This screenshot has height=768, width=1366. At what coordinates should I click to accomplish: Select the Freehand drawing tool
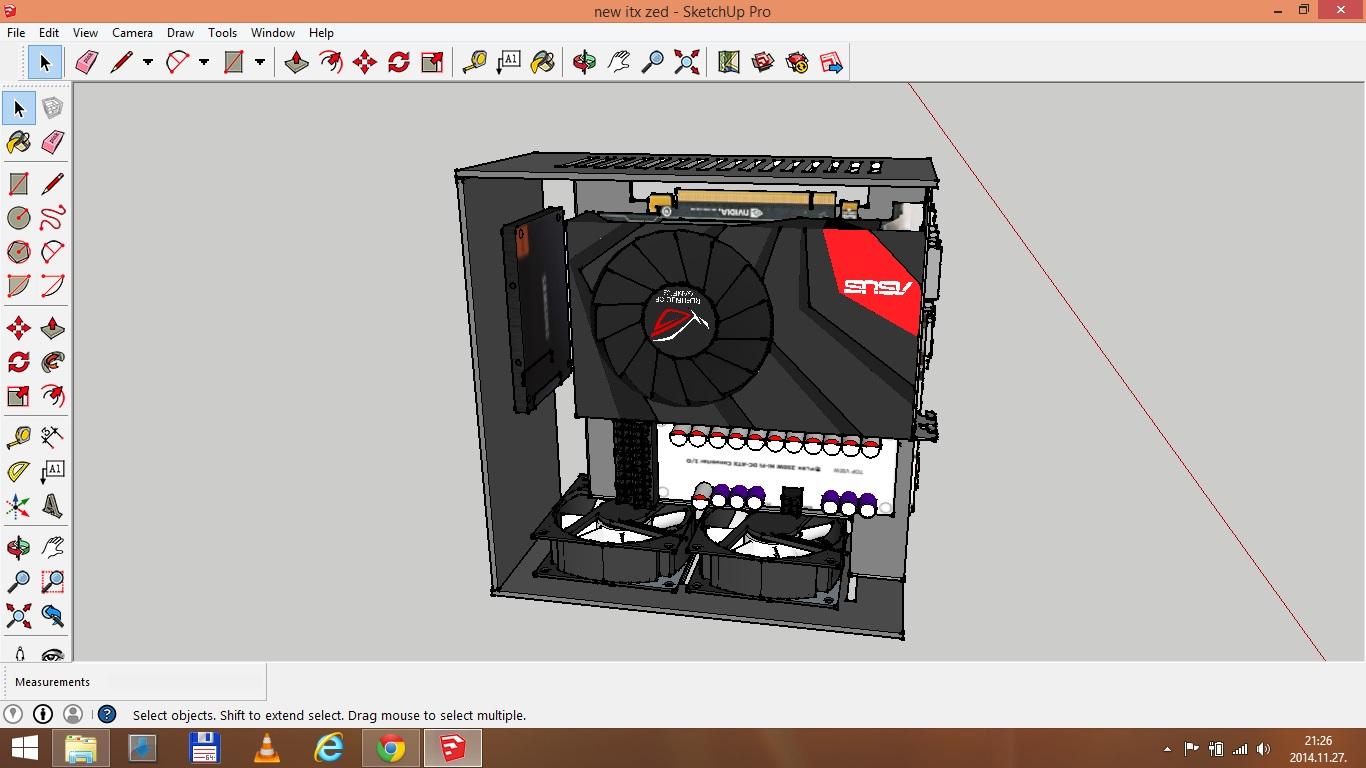pyautogui.click(x=53, y=218)
